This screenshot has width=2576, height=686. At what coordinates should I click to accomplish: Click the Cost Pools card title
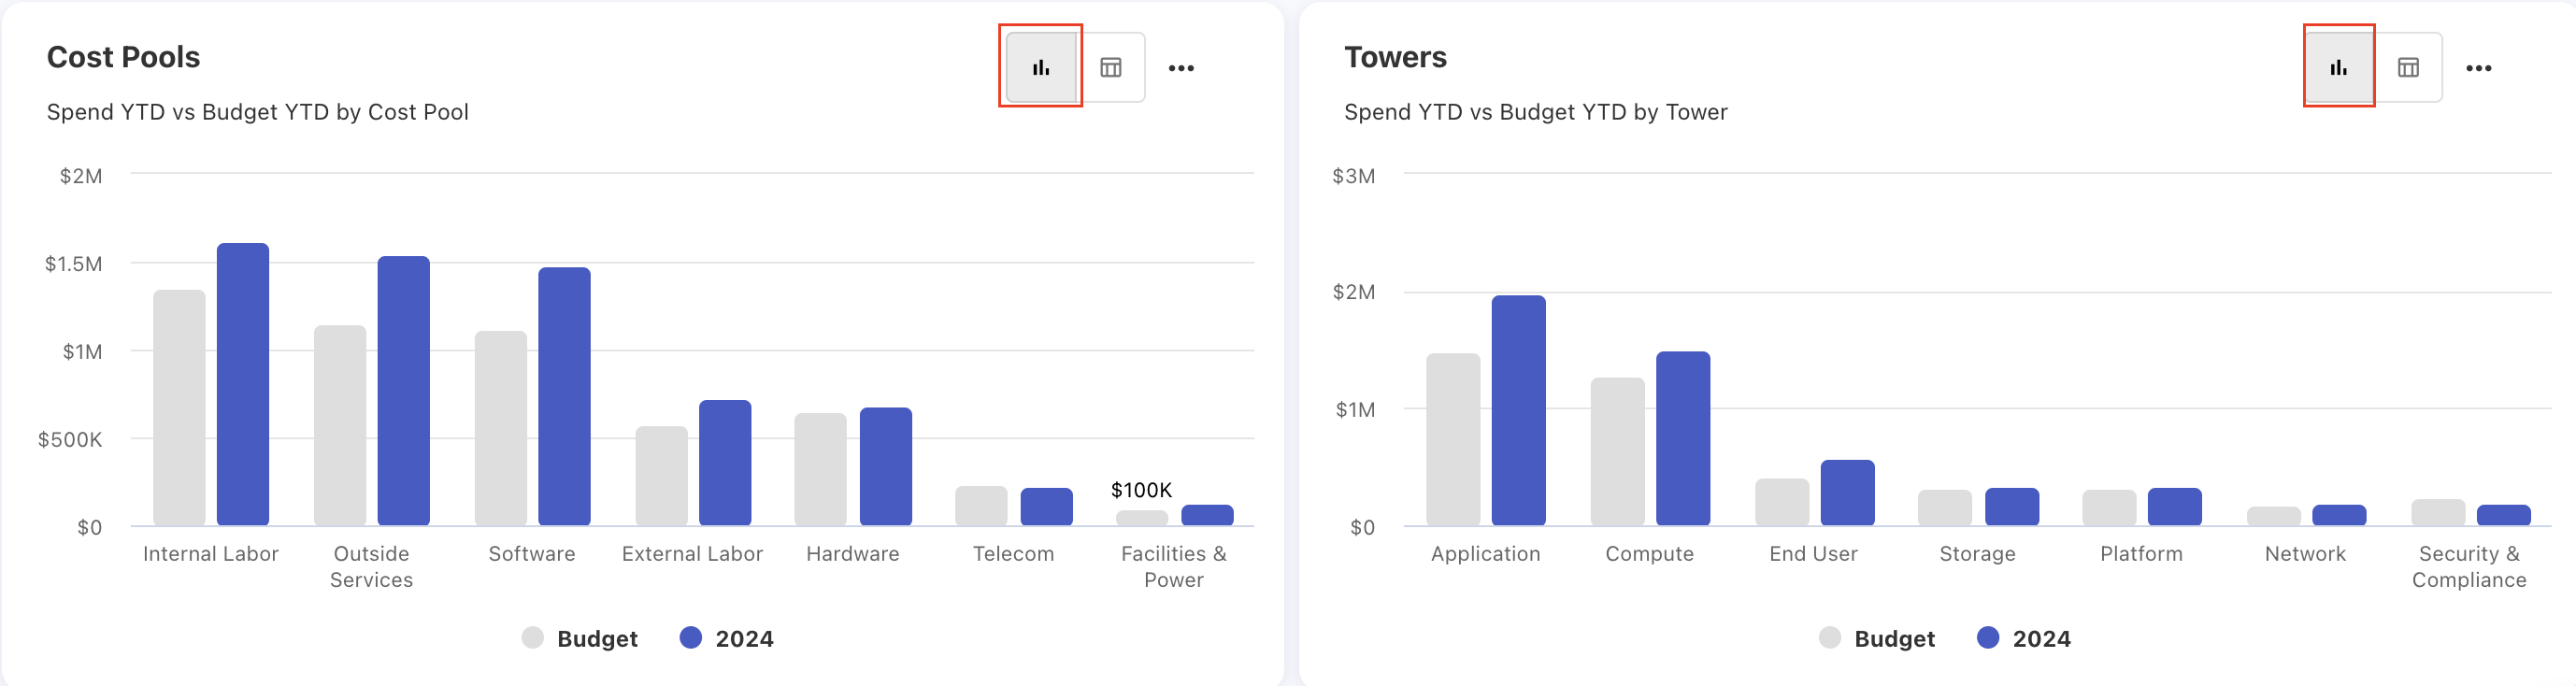tap(123, 57)
